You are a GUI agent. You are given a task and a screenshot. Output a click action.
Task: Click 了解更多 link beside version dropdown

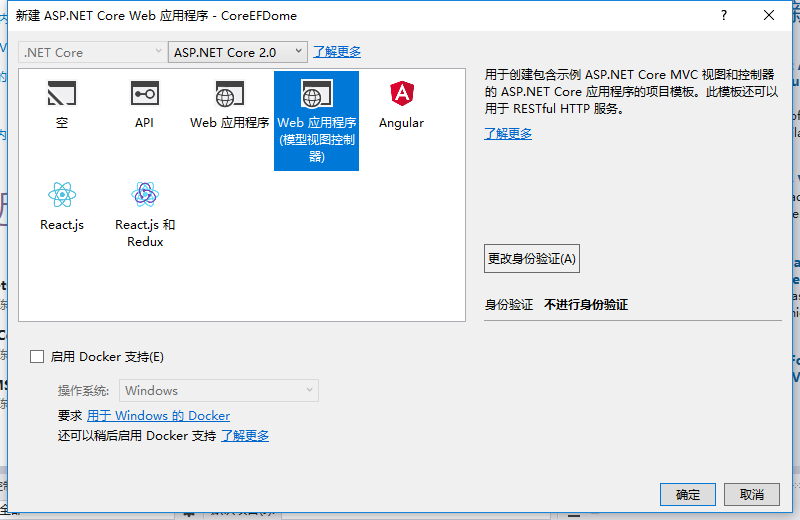[337, 52]
